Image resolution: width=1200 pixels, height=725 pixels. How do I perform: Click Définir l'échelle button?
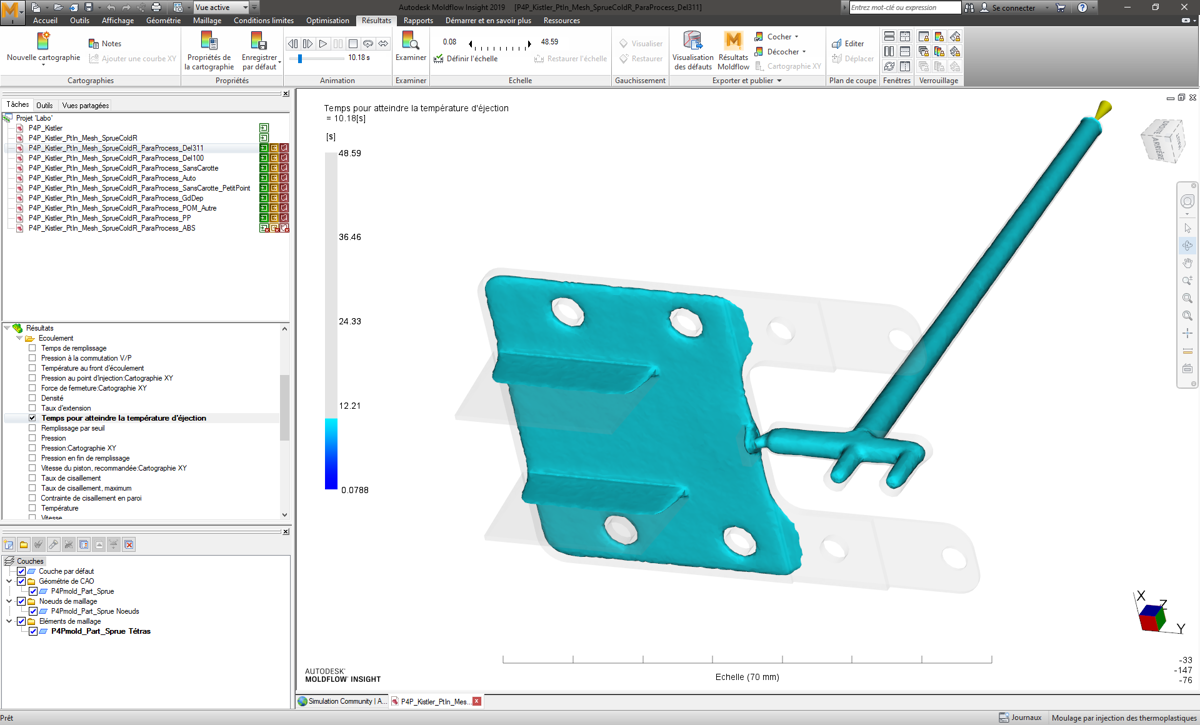coord(465,59)
